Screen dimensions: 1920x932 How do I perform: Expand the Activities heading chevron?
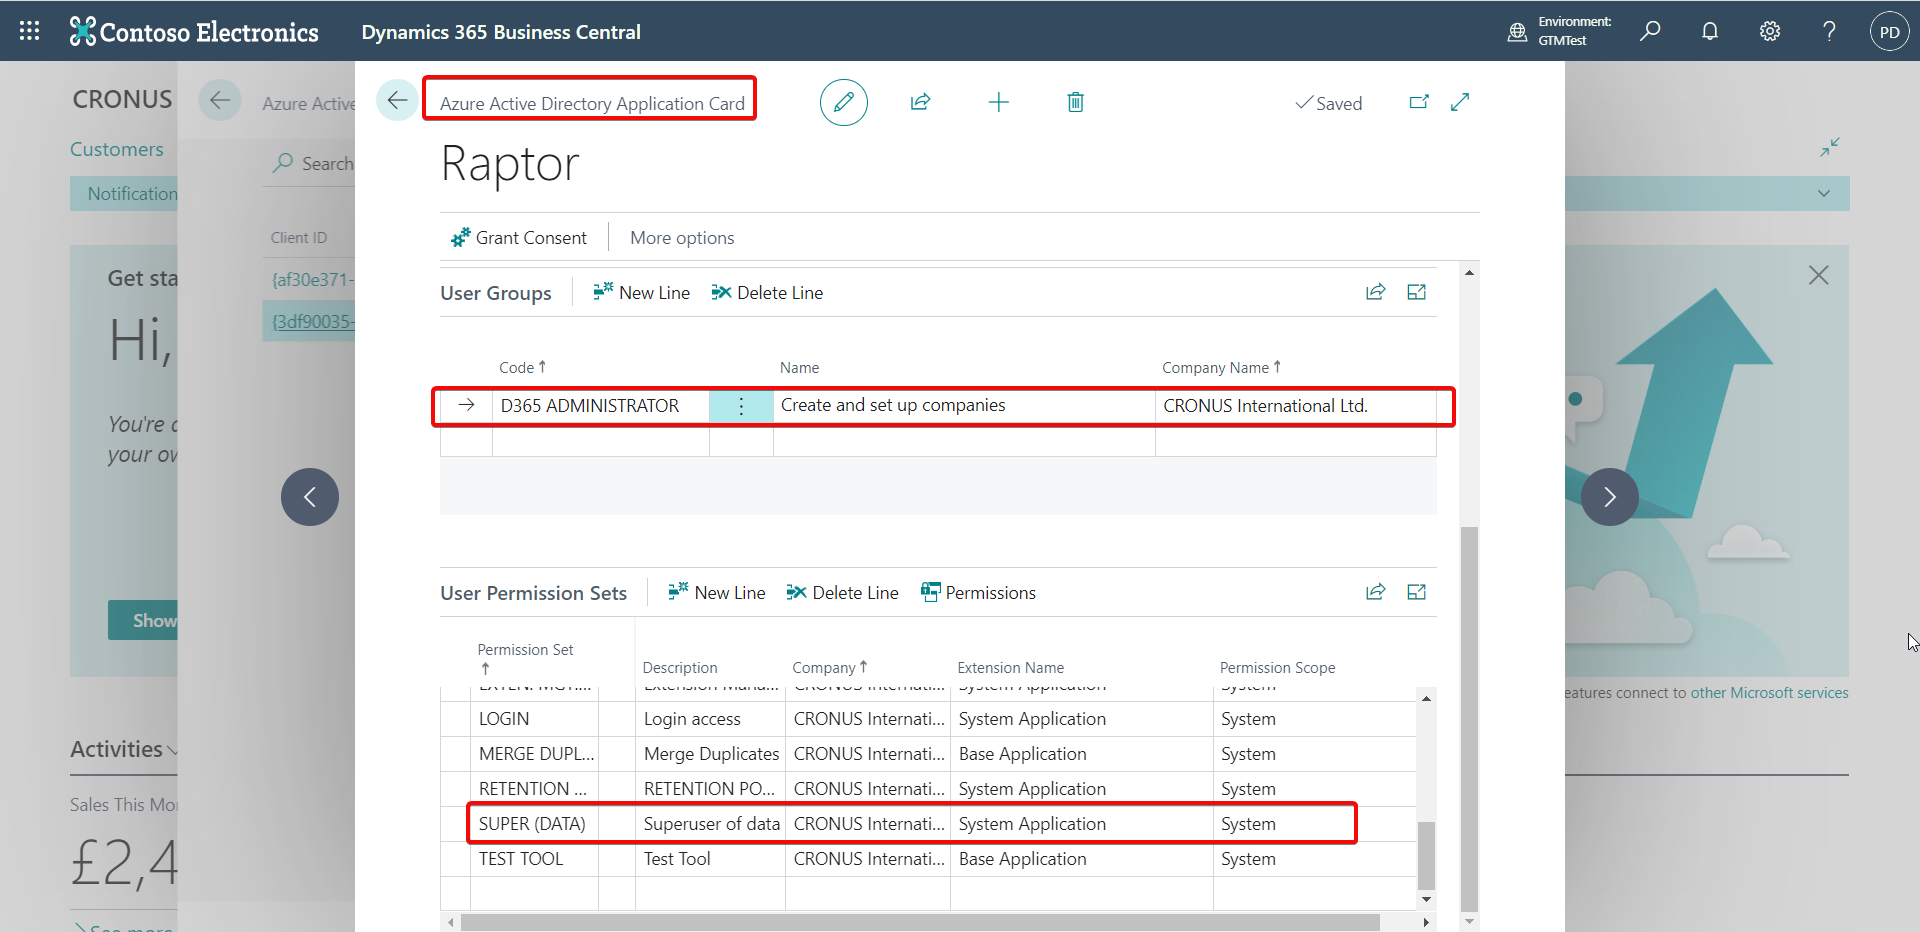click(172, 750)
